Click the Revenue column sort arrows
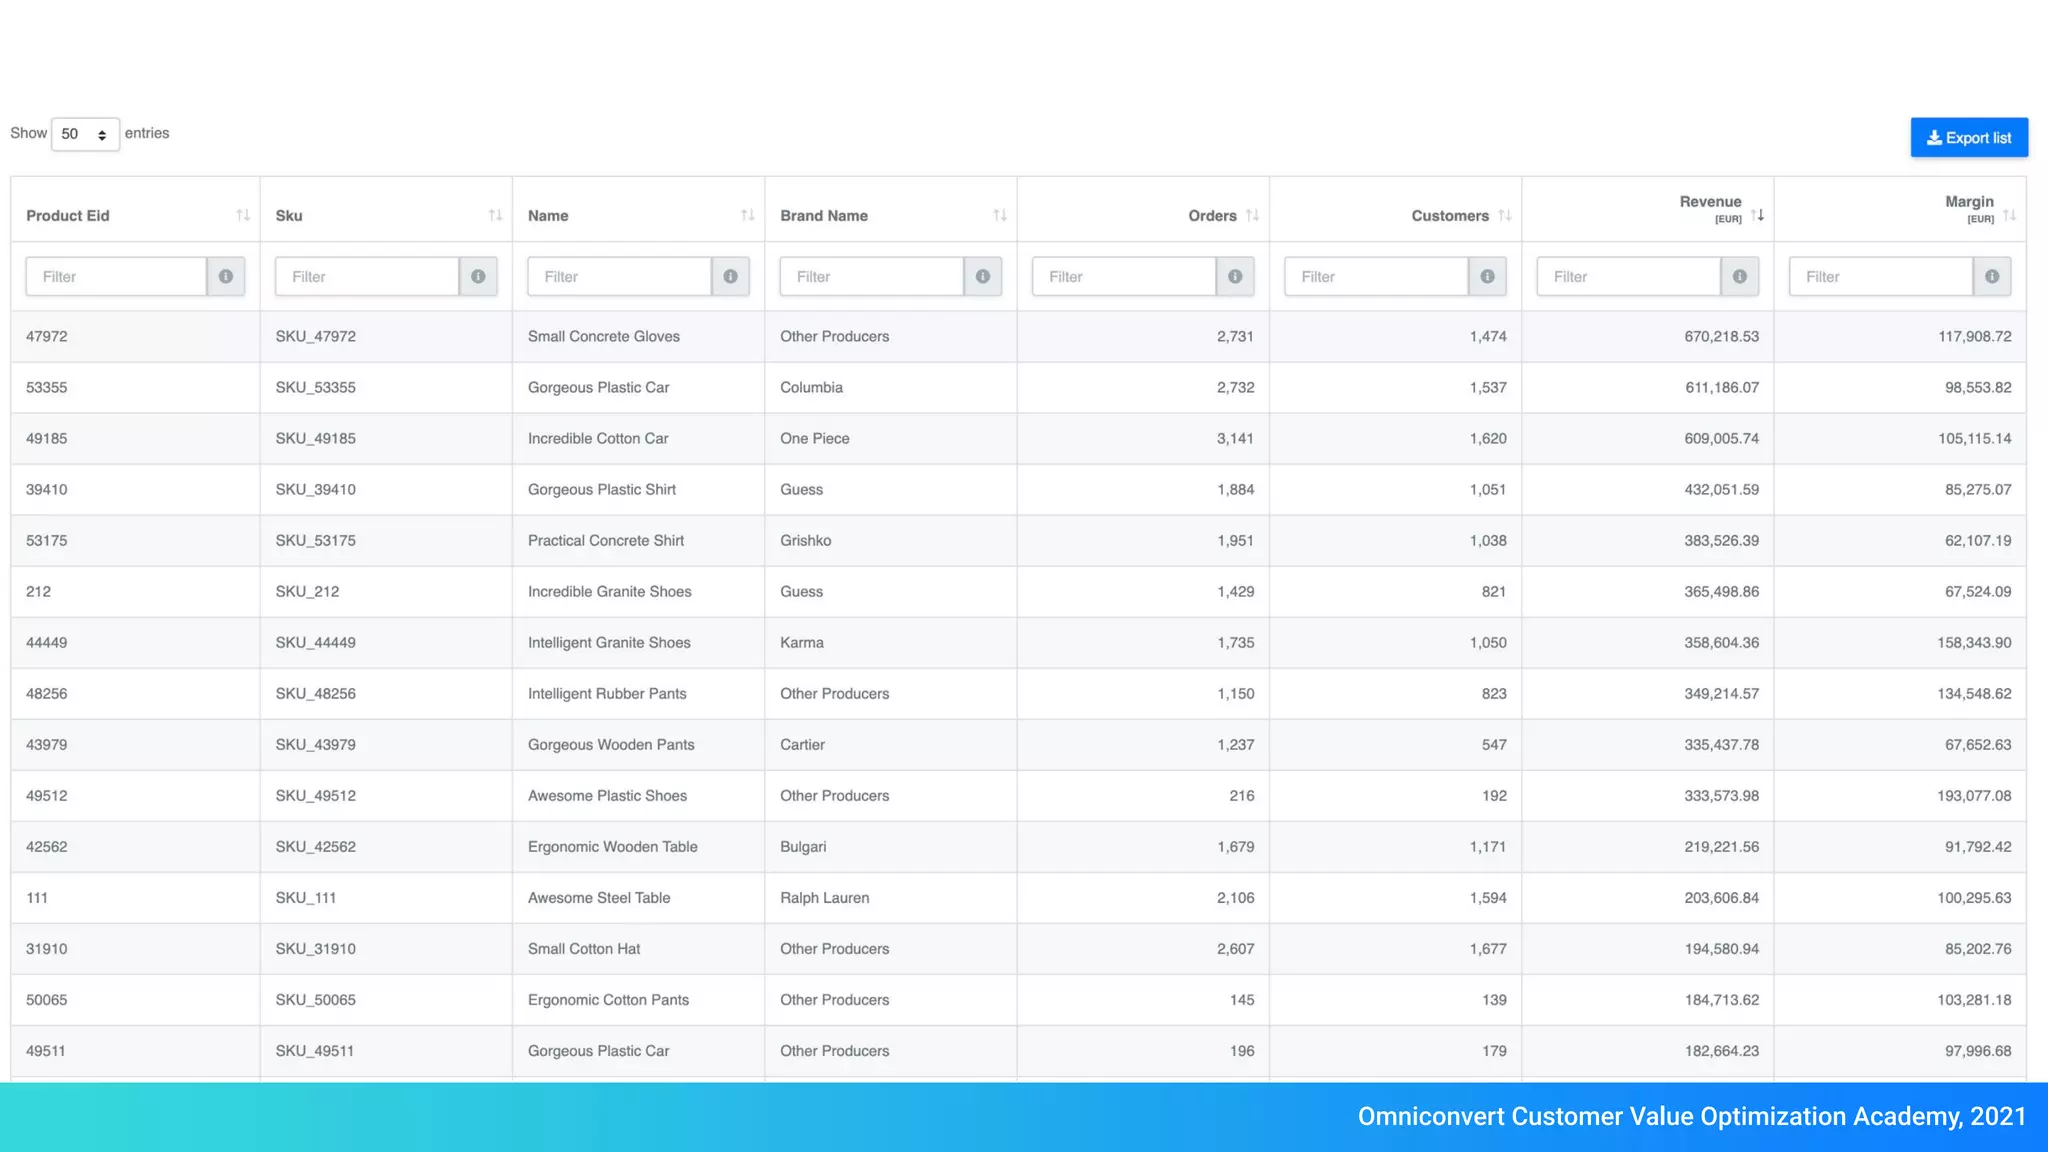The width and height of the screenshot is (2048, 1152). point(1757,215)
